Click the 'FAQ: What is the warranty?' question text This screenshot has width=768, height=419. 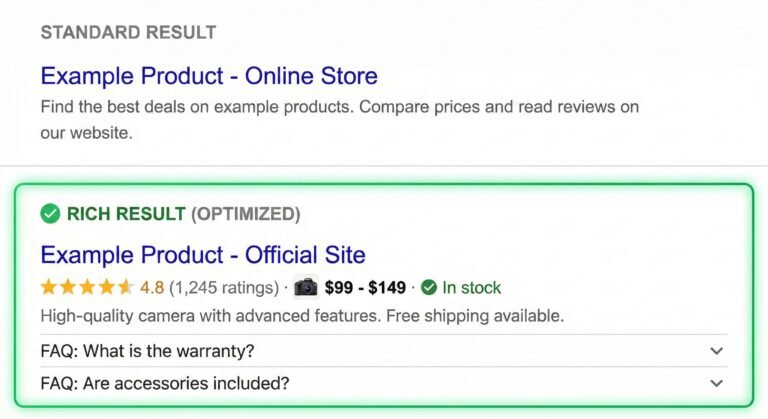click(148, 351)
